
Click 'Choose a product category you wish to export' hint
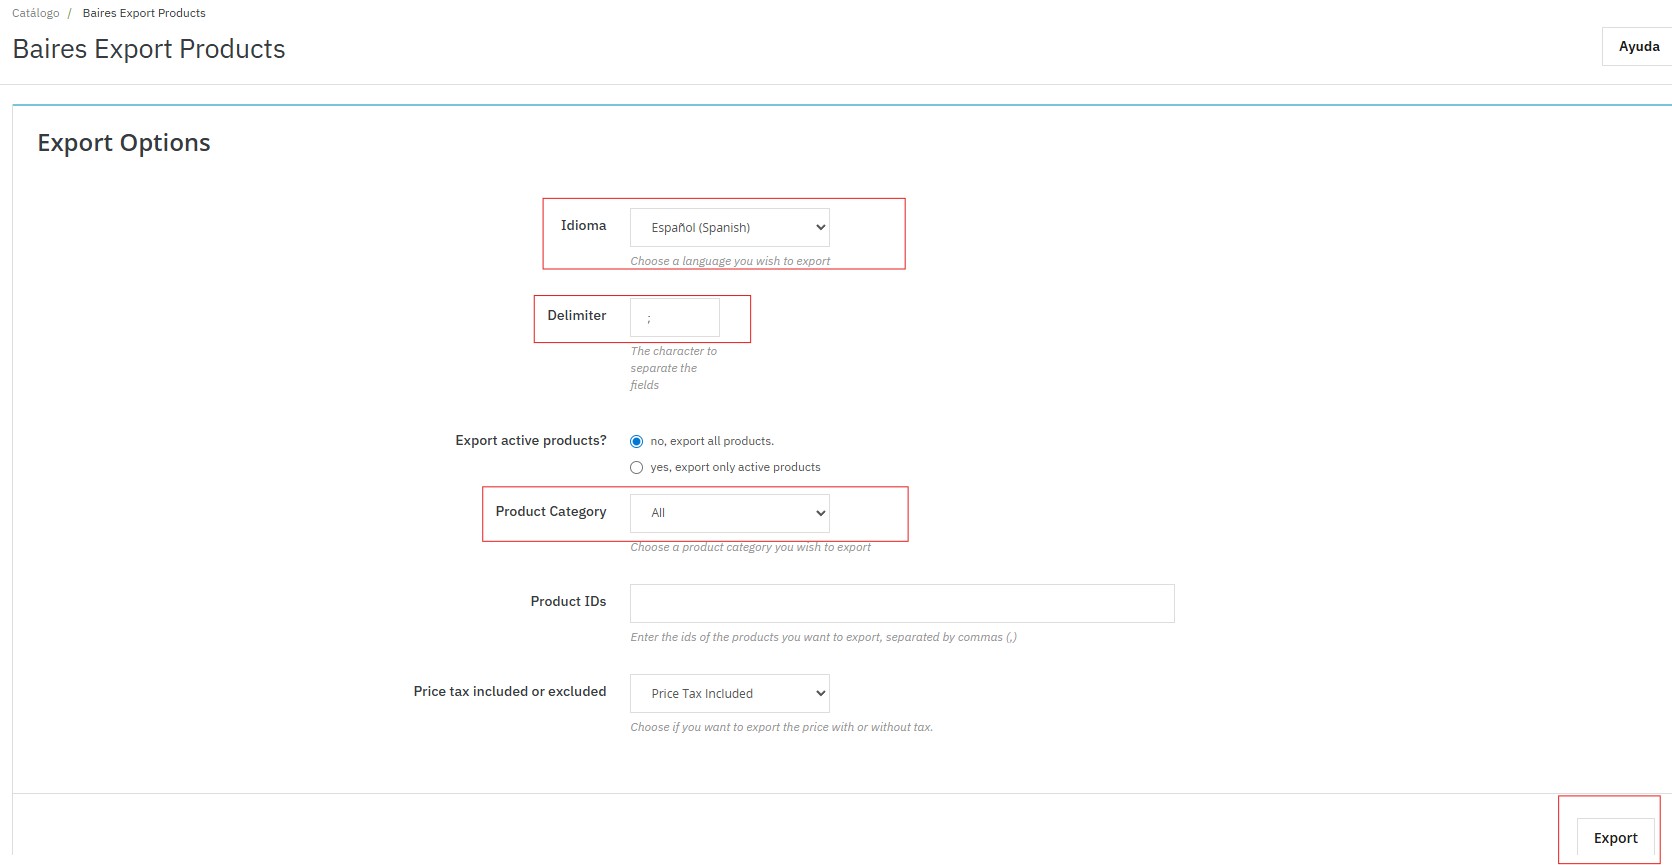click(750, 547)
